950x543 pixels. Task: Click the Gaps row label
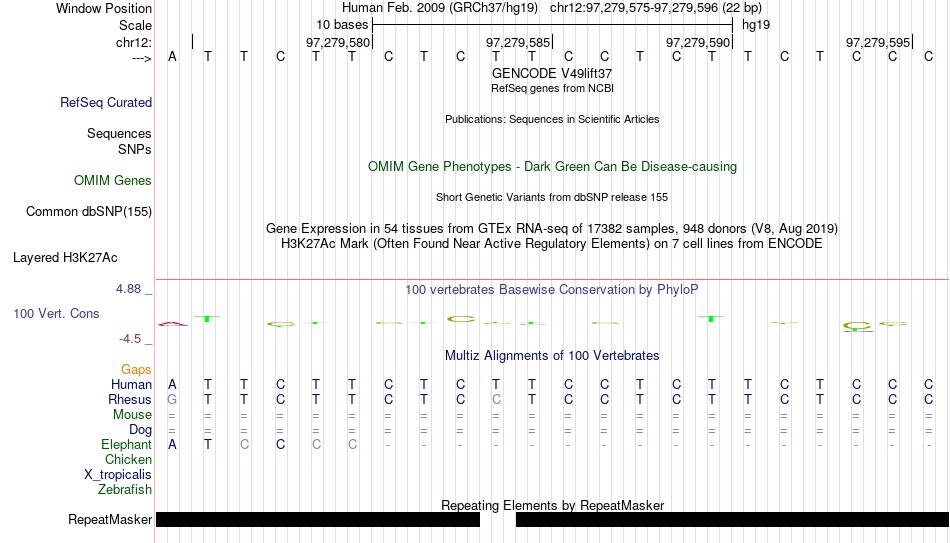pyautogui.click(x=136, y=369)
